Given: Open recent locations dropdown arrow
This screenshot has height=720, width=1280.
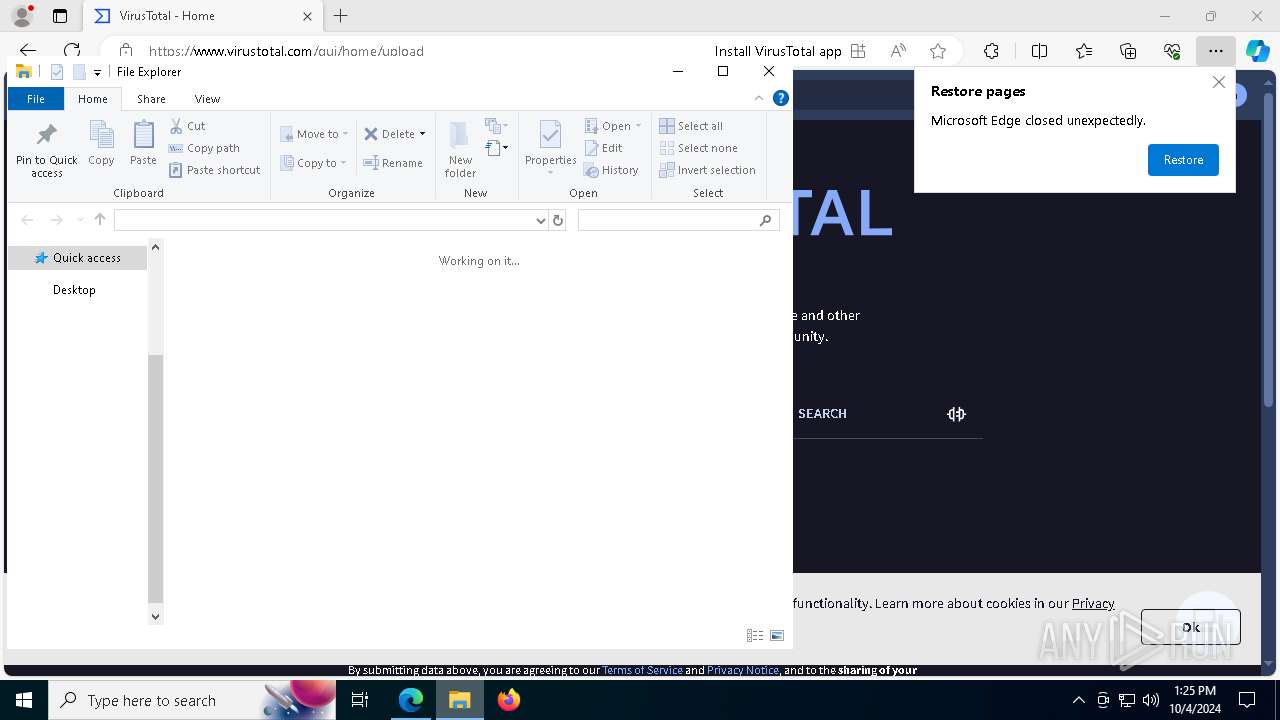Looking at the screenshot, I should click(x=80, y=220).
